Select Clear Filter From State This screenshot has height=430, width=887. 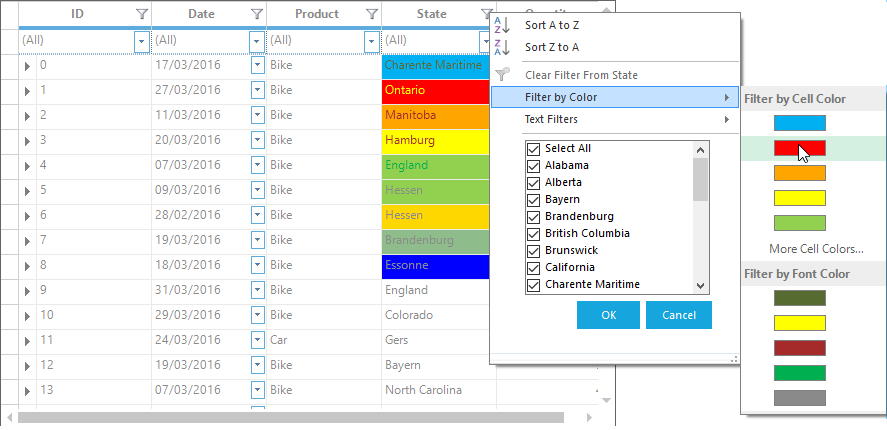pos(615,75)
